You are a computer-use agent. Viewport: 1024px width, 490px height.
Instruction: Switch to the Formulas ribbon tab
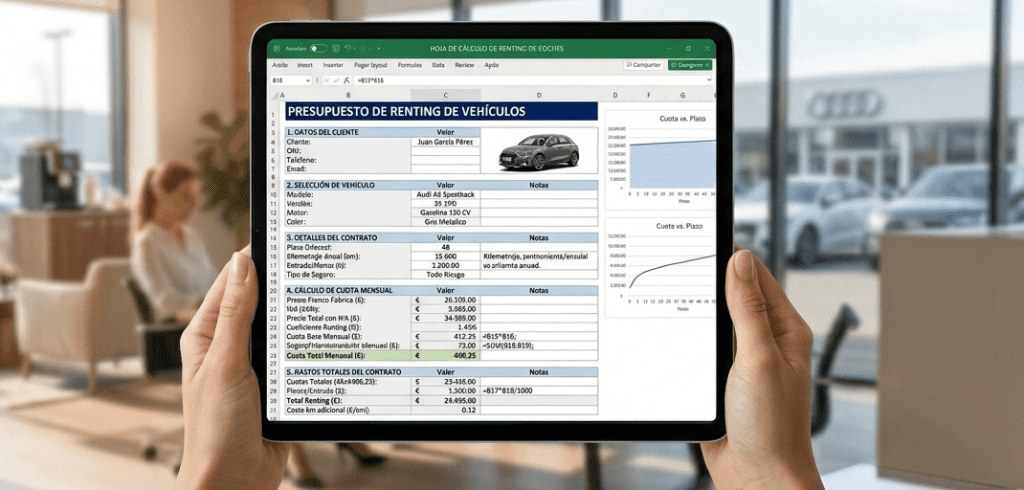coord(409,64)
